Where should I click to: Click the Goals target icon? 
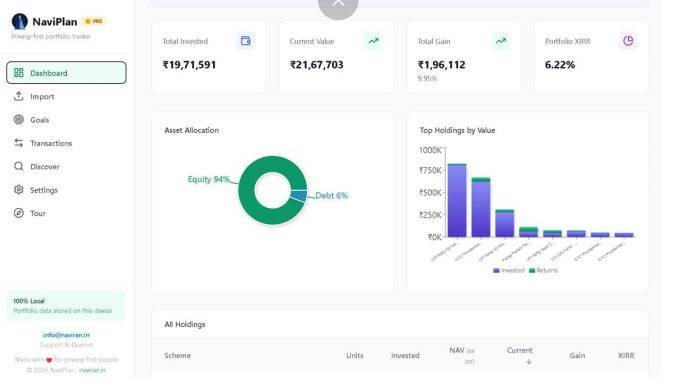coord(19,120)
